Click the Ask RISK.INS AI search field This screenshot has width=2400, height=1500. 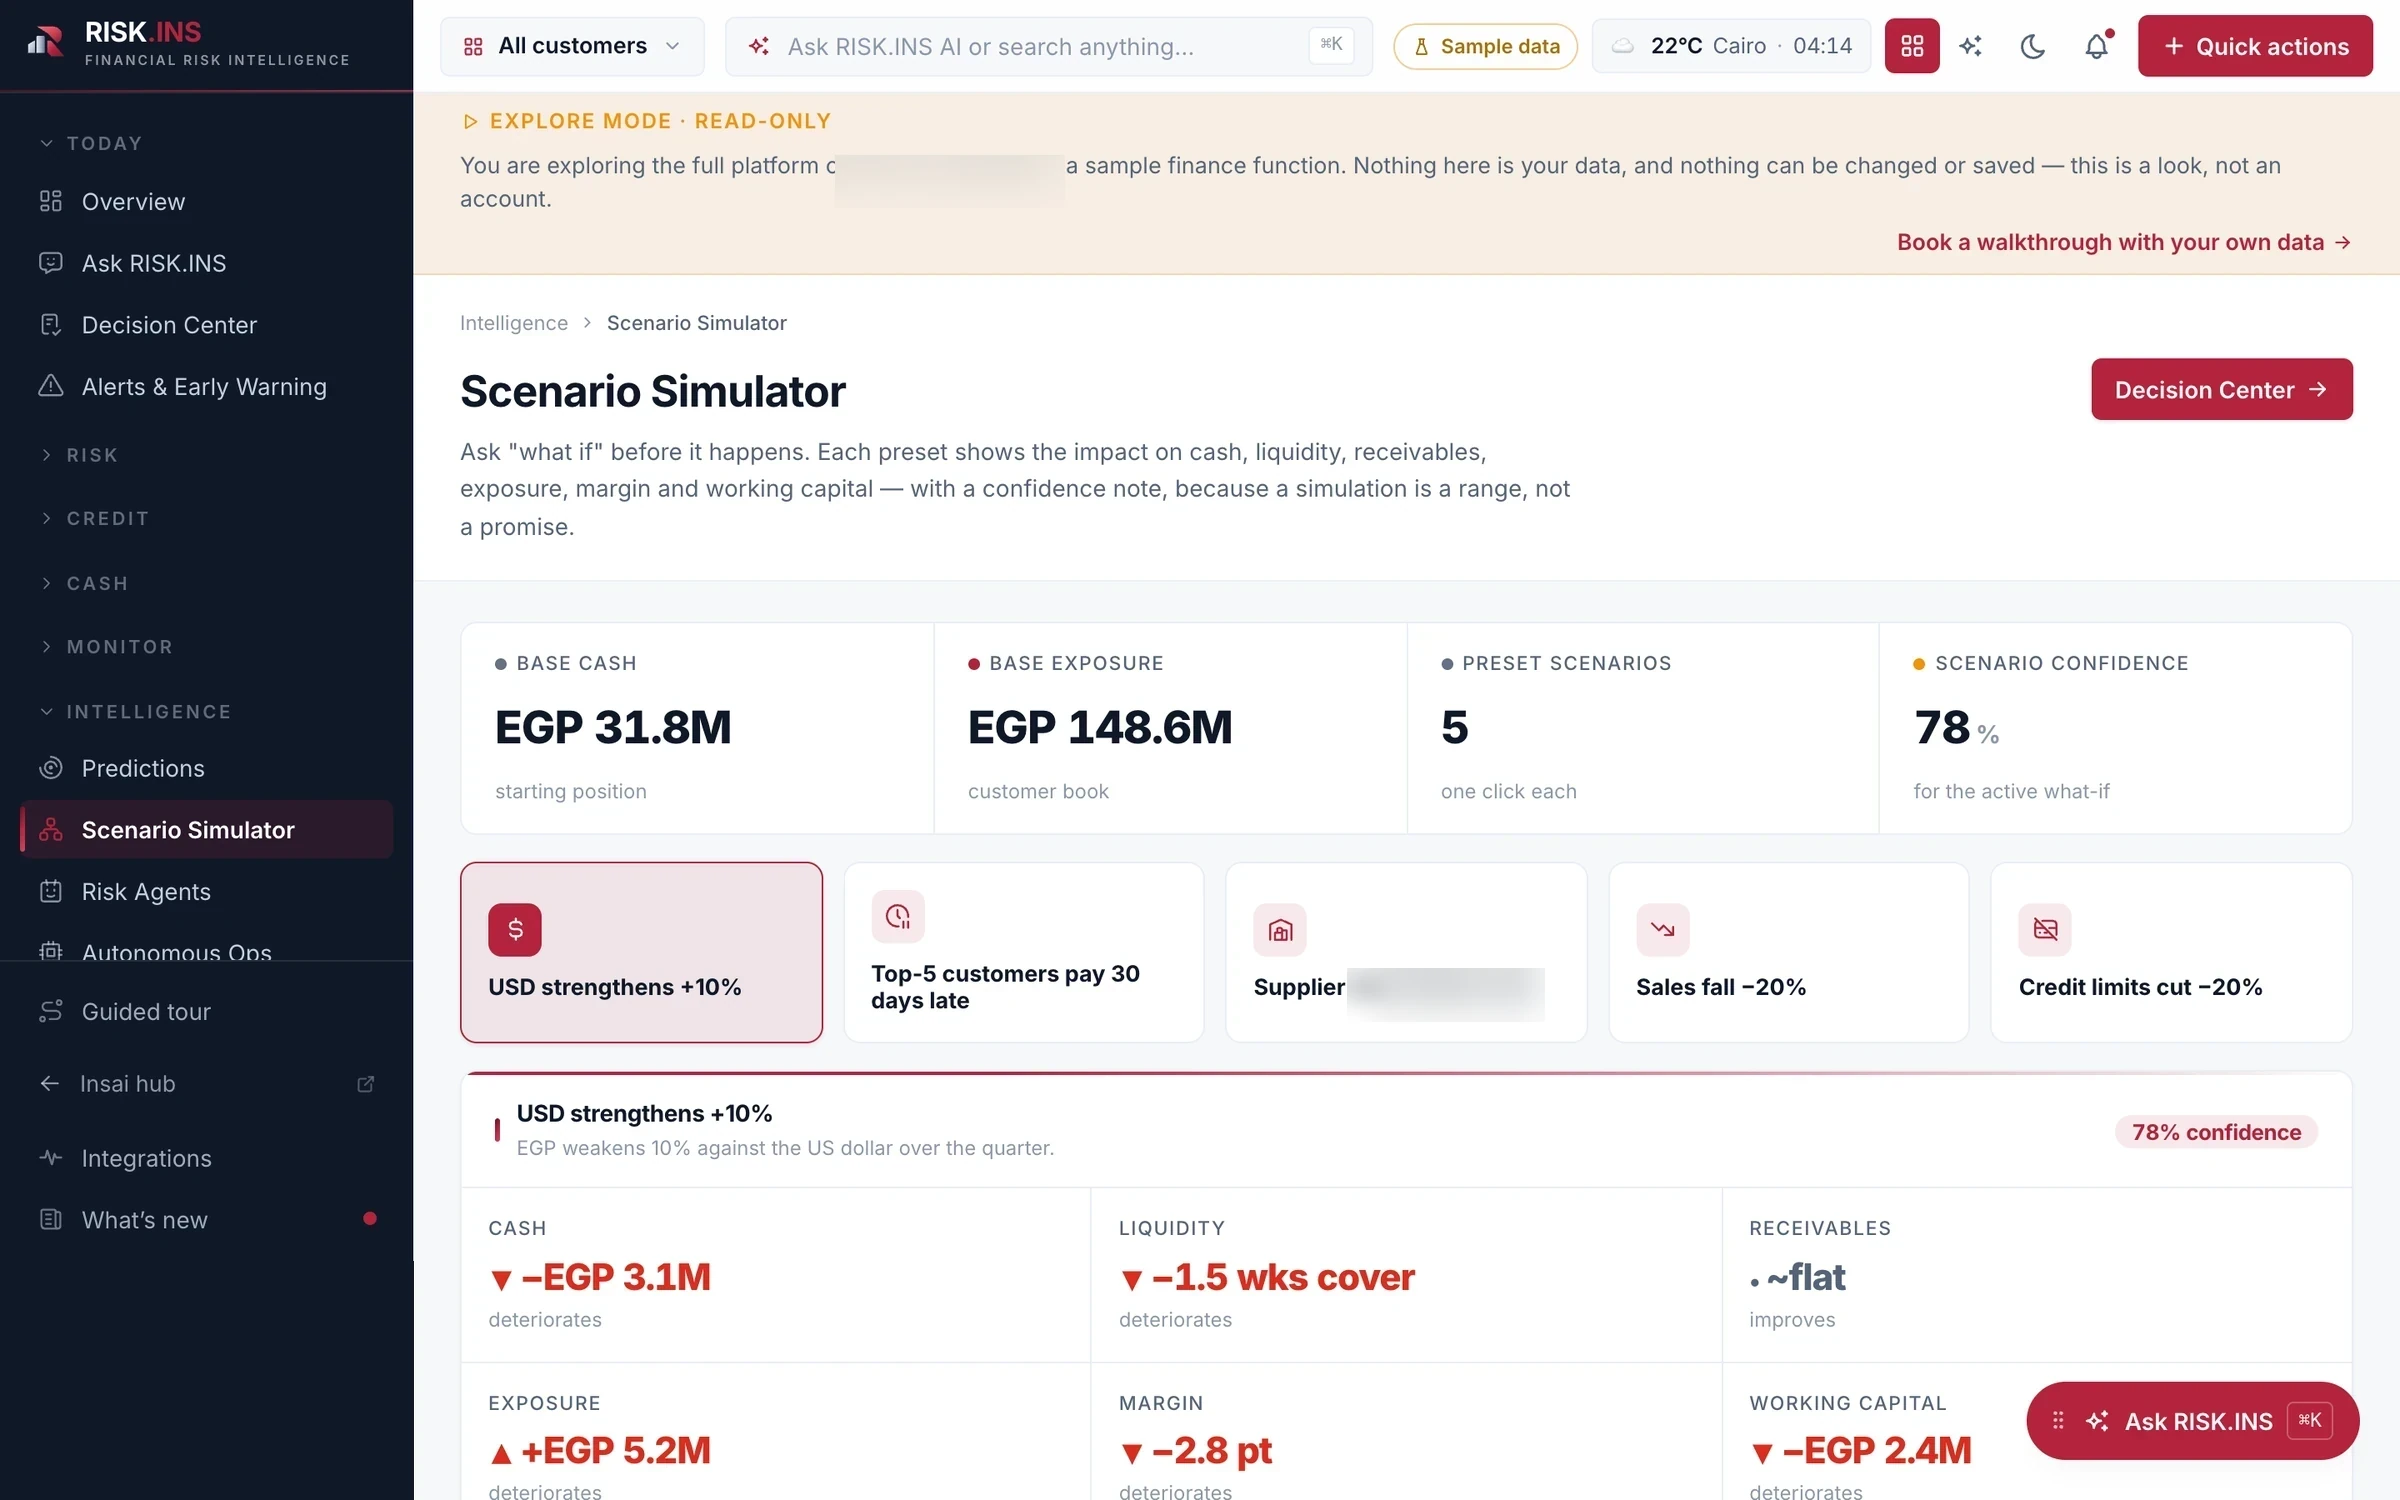pos(1048,46)
